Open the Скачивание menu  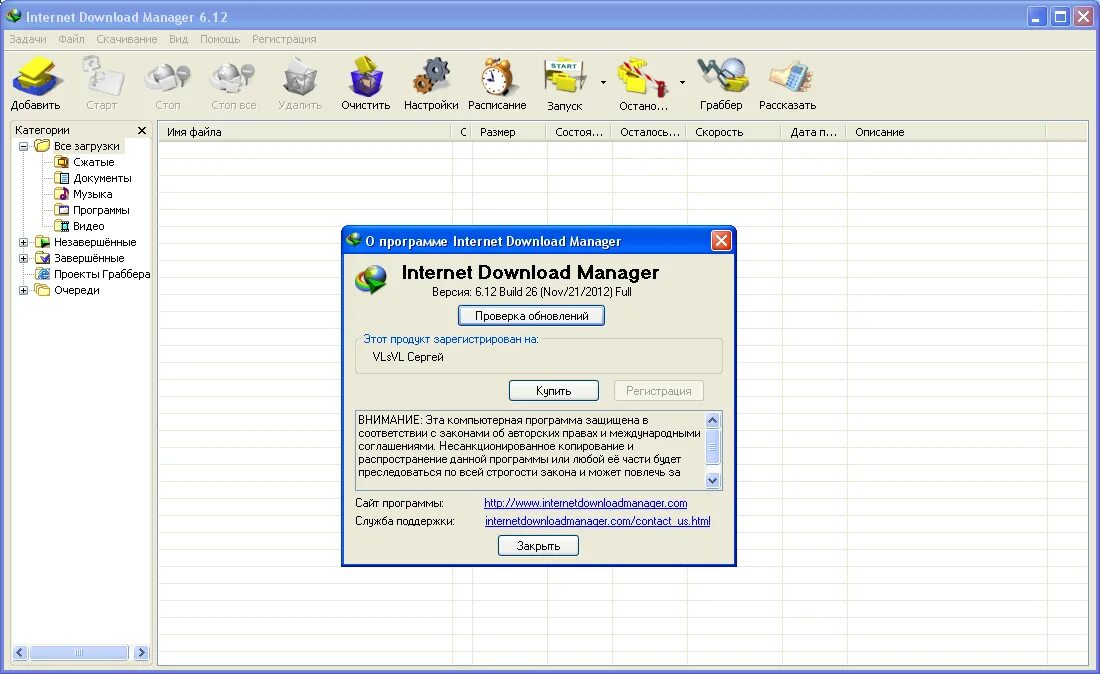tap(126, 39)
